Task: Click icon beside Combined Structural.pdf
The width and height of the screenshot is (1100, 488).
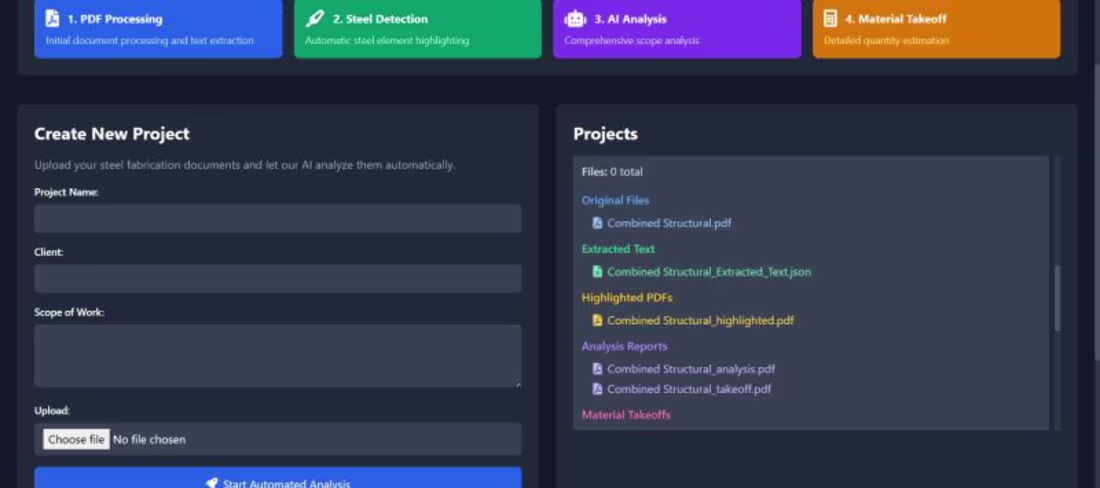Action: click(x=598, y=223)
